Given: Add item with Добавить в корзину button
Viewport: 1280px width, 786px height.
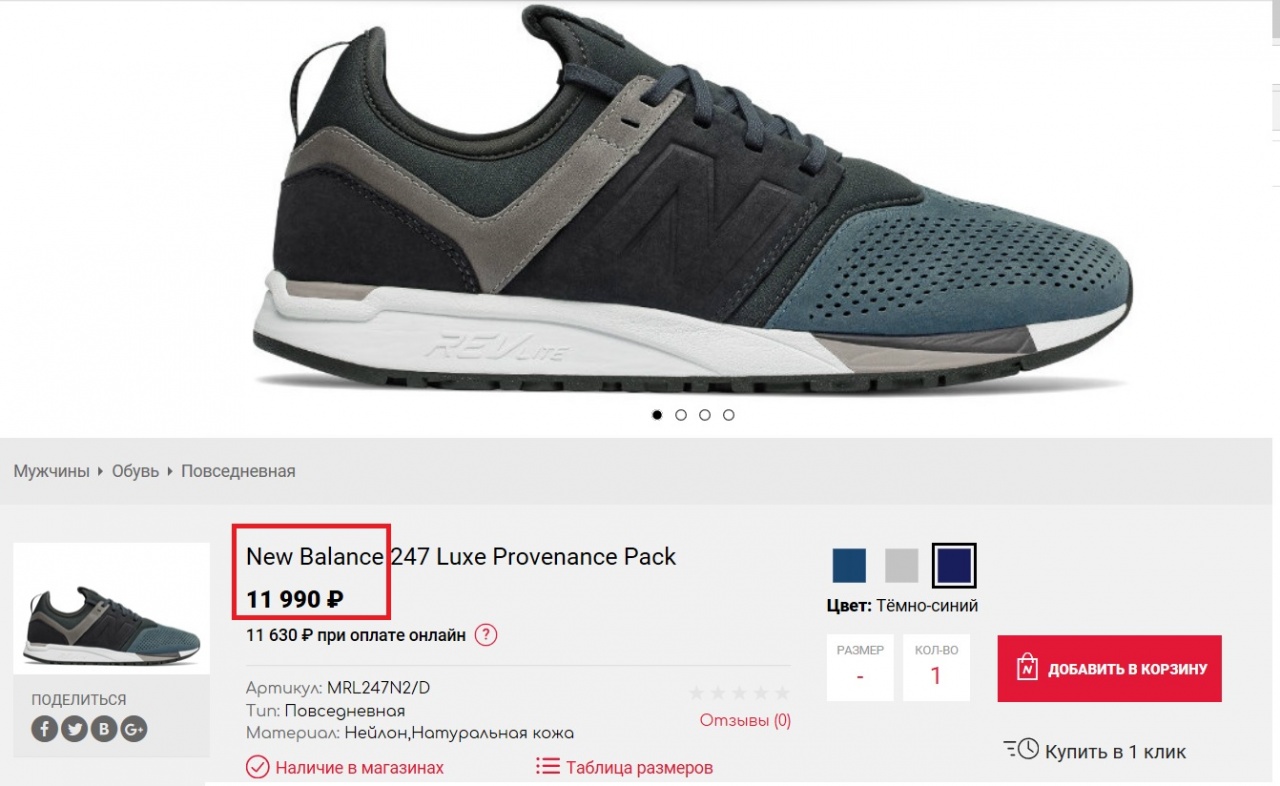Looking at the screenshot, I should (x=1109, y=668).
